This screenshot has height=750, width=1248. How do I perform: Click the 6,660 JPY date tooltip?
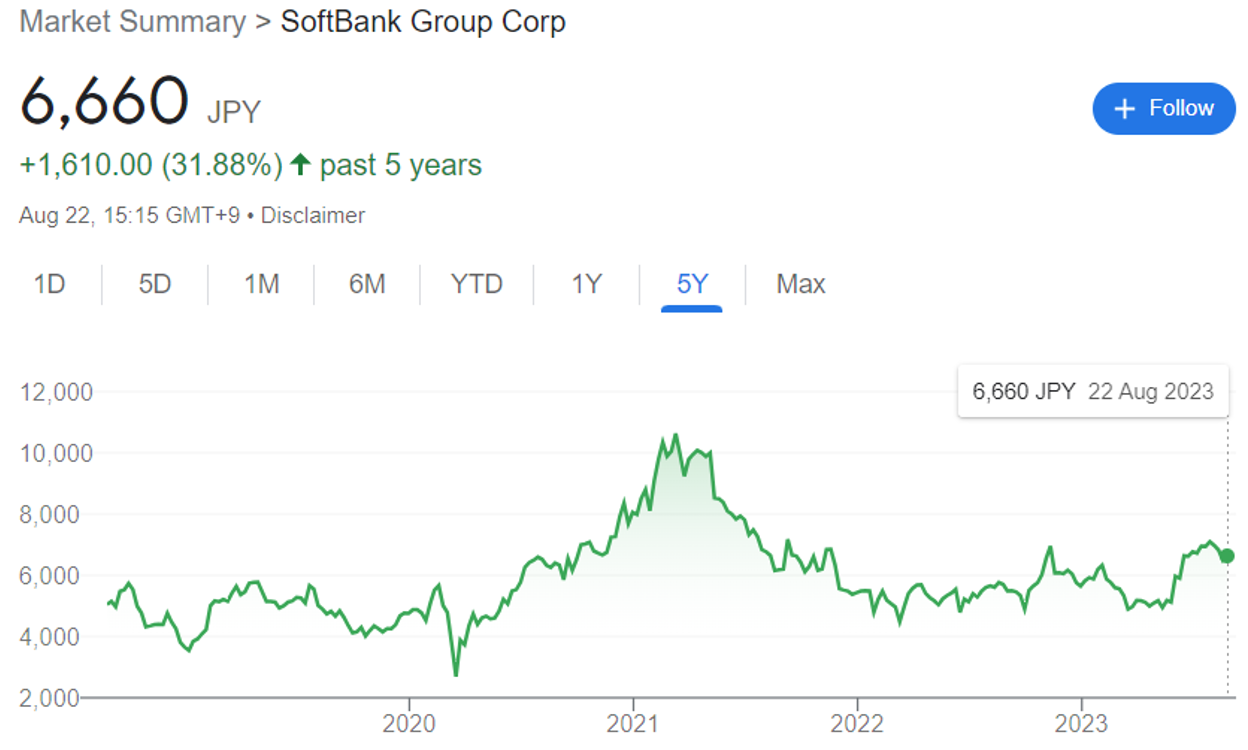1092,391
